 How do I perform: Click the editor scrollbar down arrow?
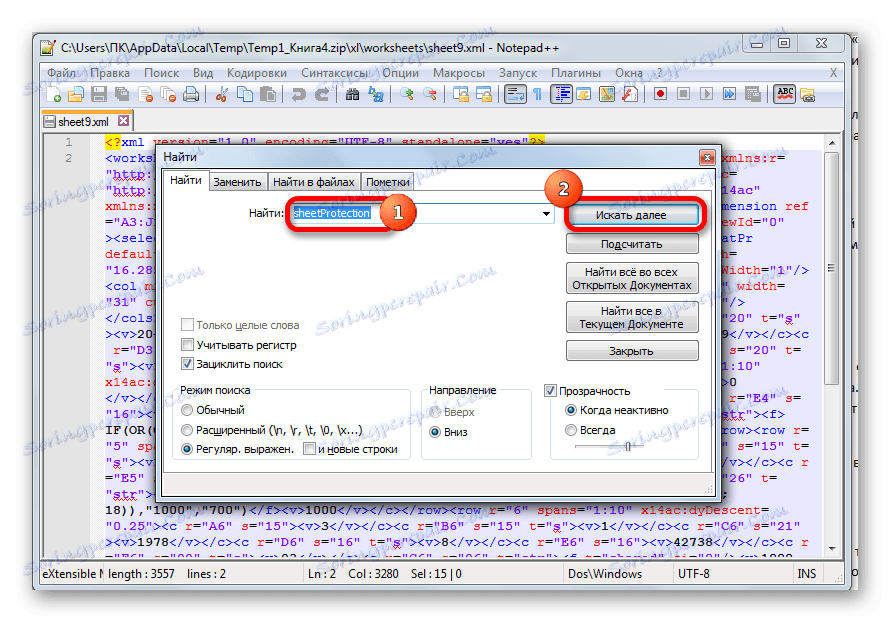tap(832, 549)
